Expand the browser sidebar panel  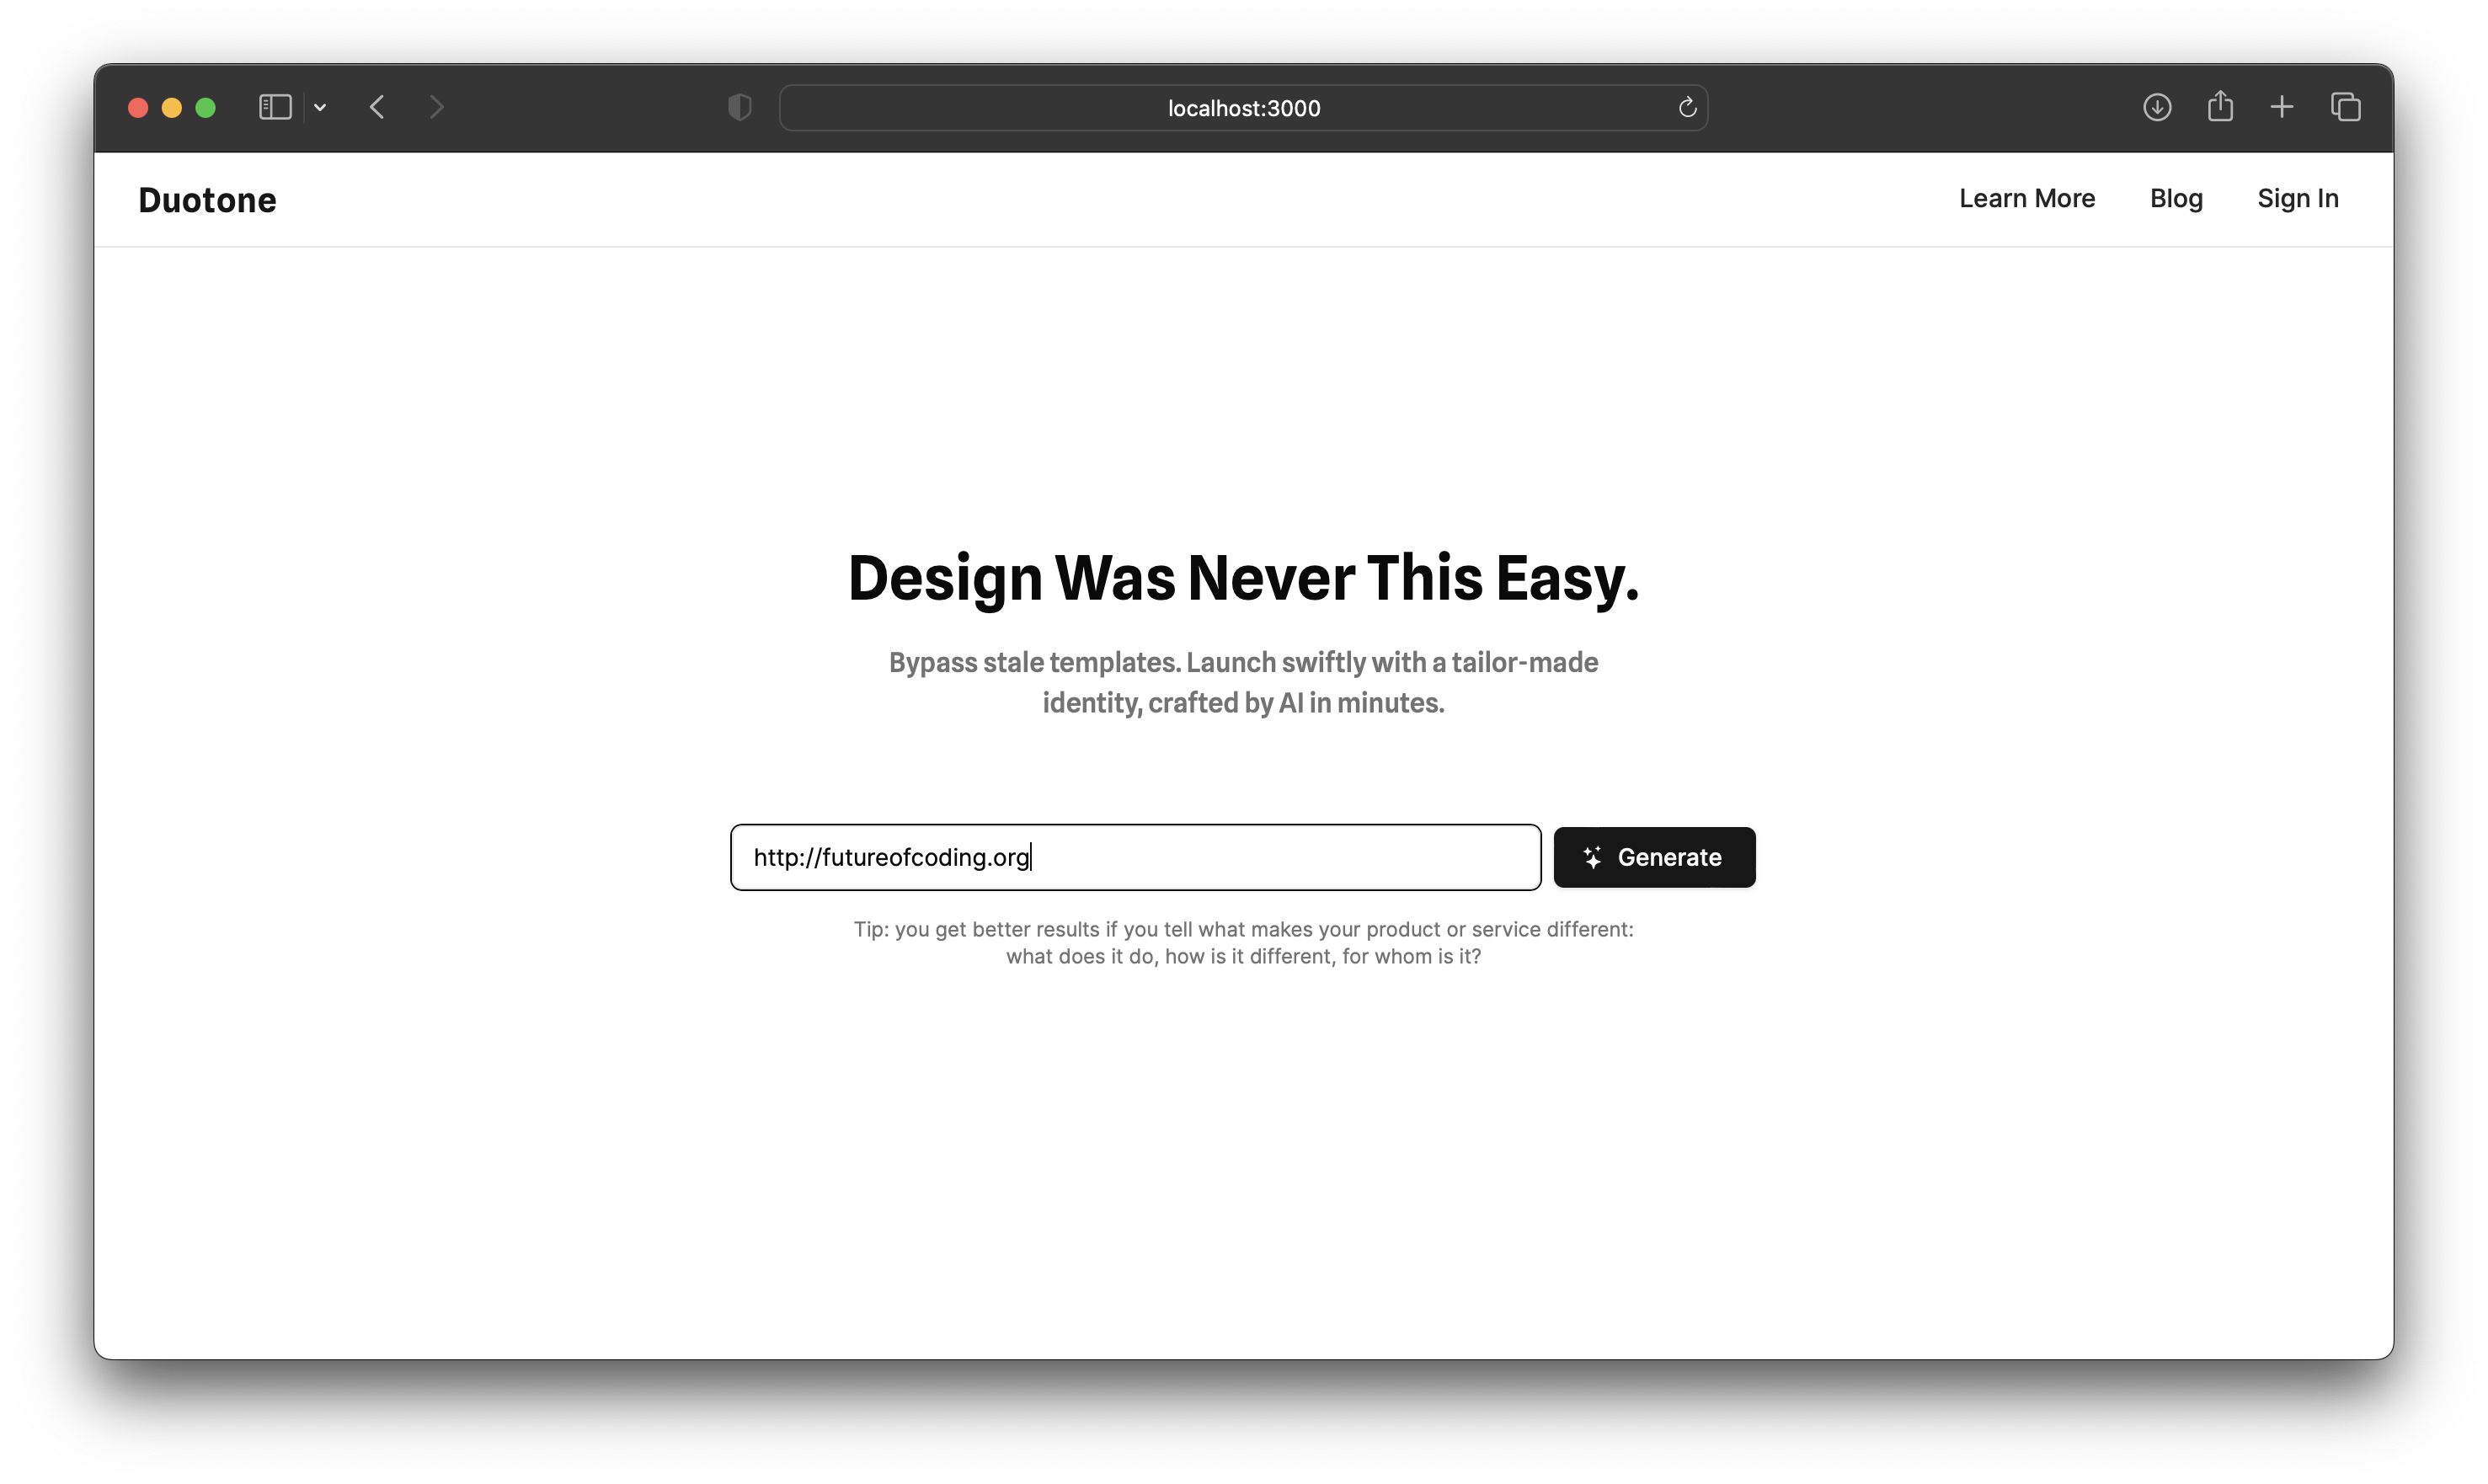275,106
